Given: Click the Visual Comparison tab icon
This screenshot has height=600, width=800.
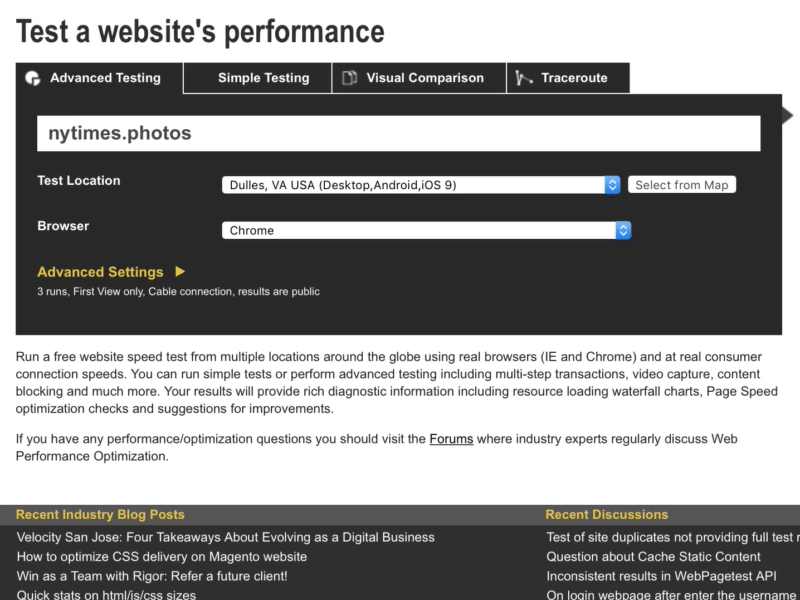Looking at the screenshot, I should click(349, 78).
